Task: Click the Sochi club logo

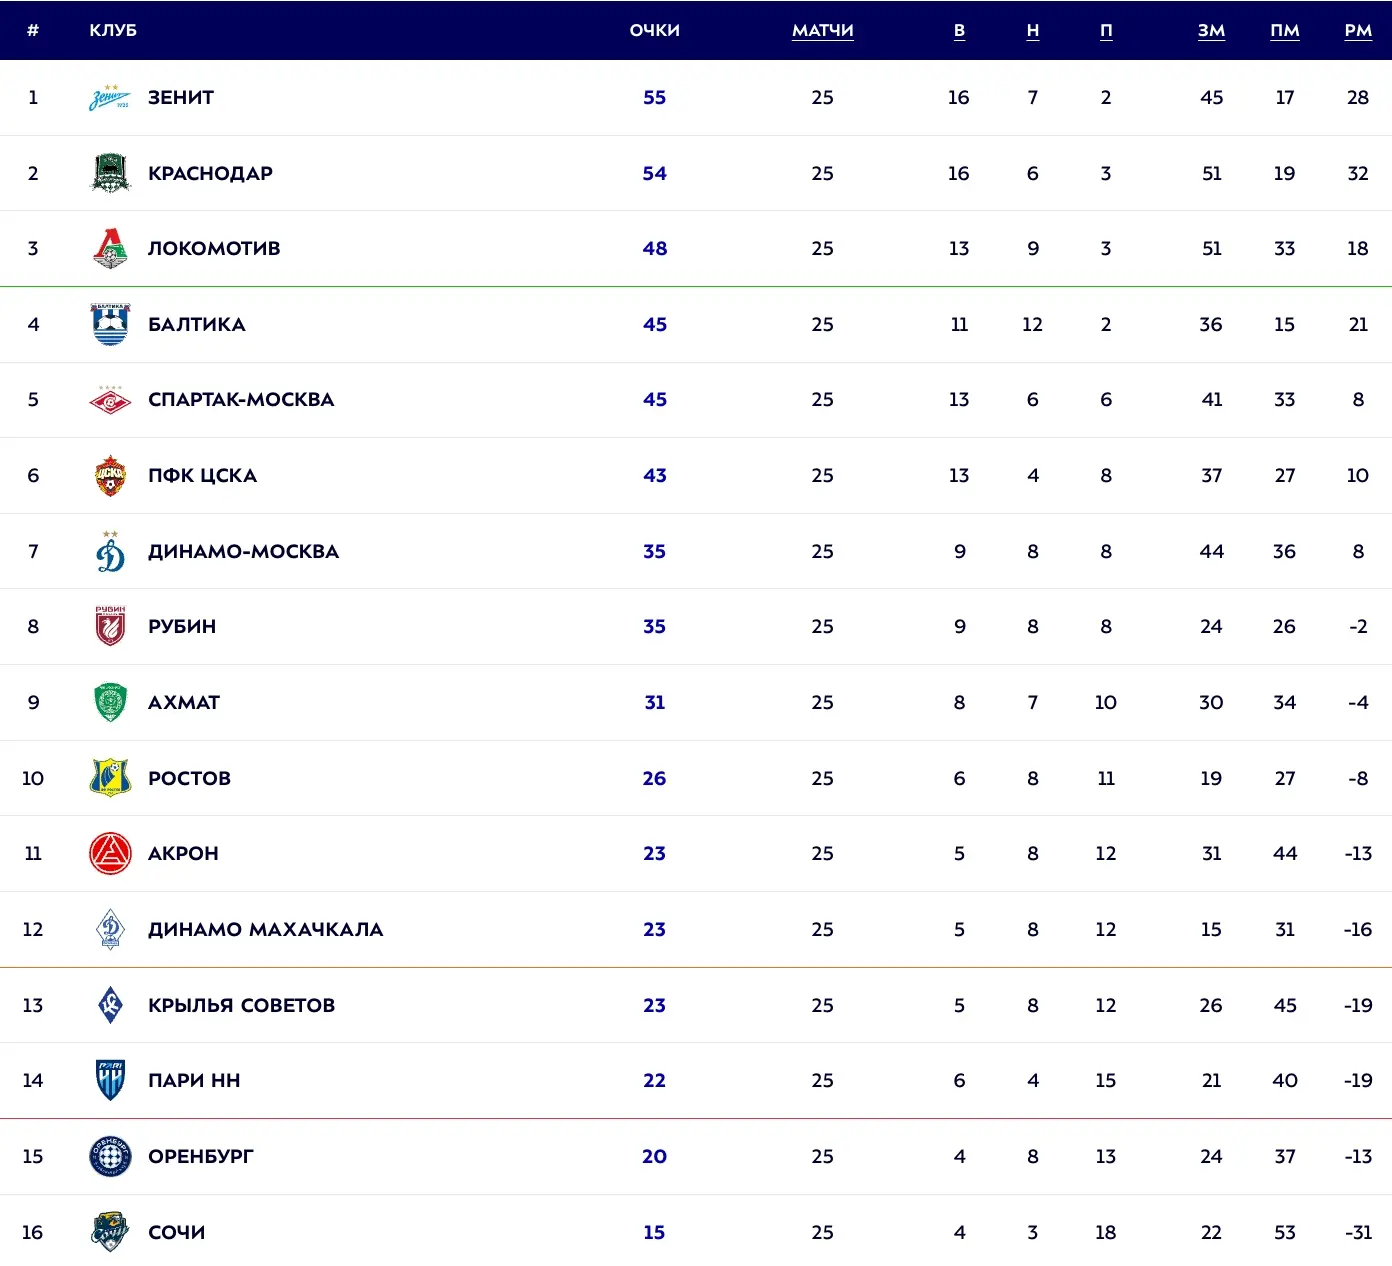Action: click(110, 1232)
